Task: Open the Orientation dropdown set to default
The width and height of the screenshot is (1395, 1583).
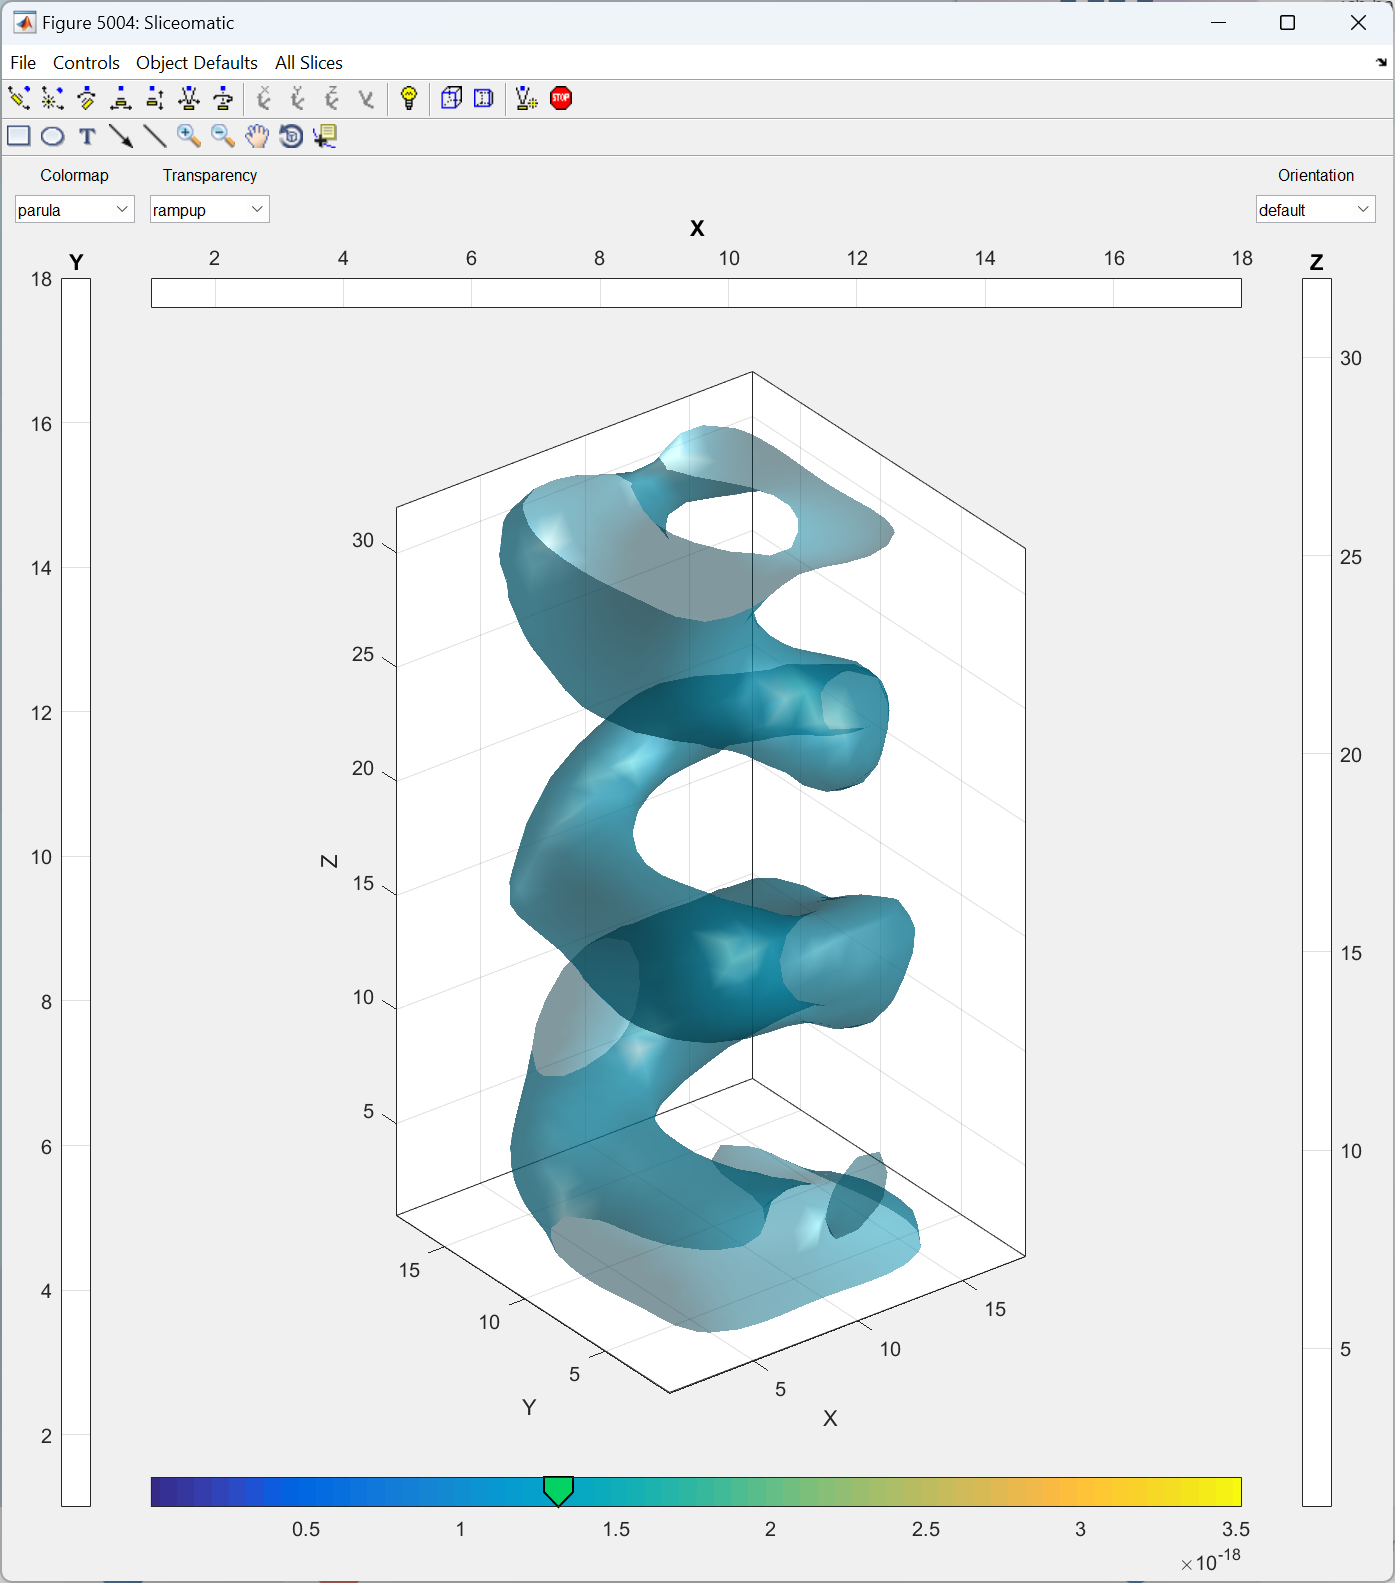Action: point(1315,210)
